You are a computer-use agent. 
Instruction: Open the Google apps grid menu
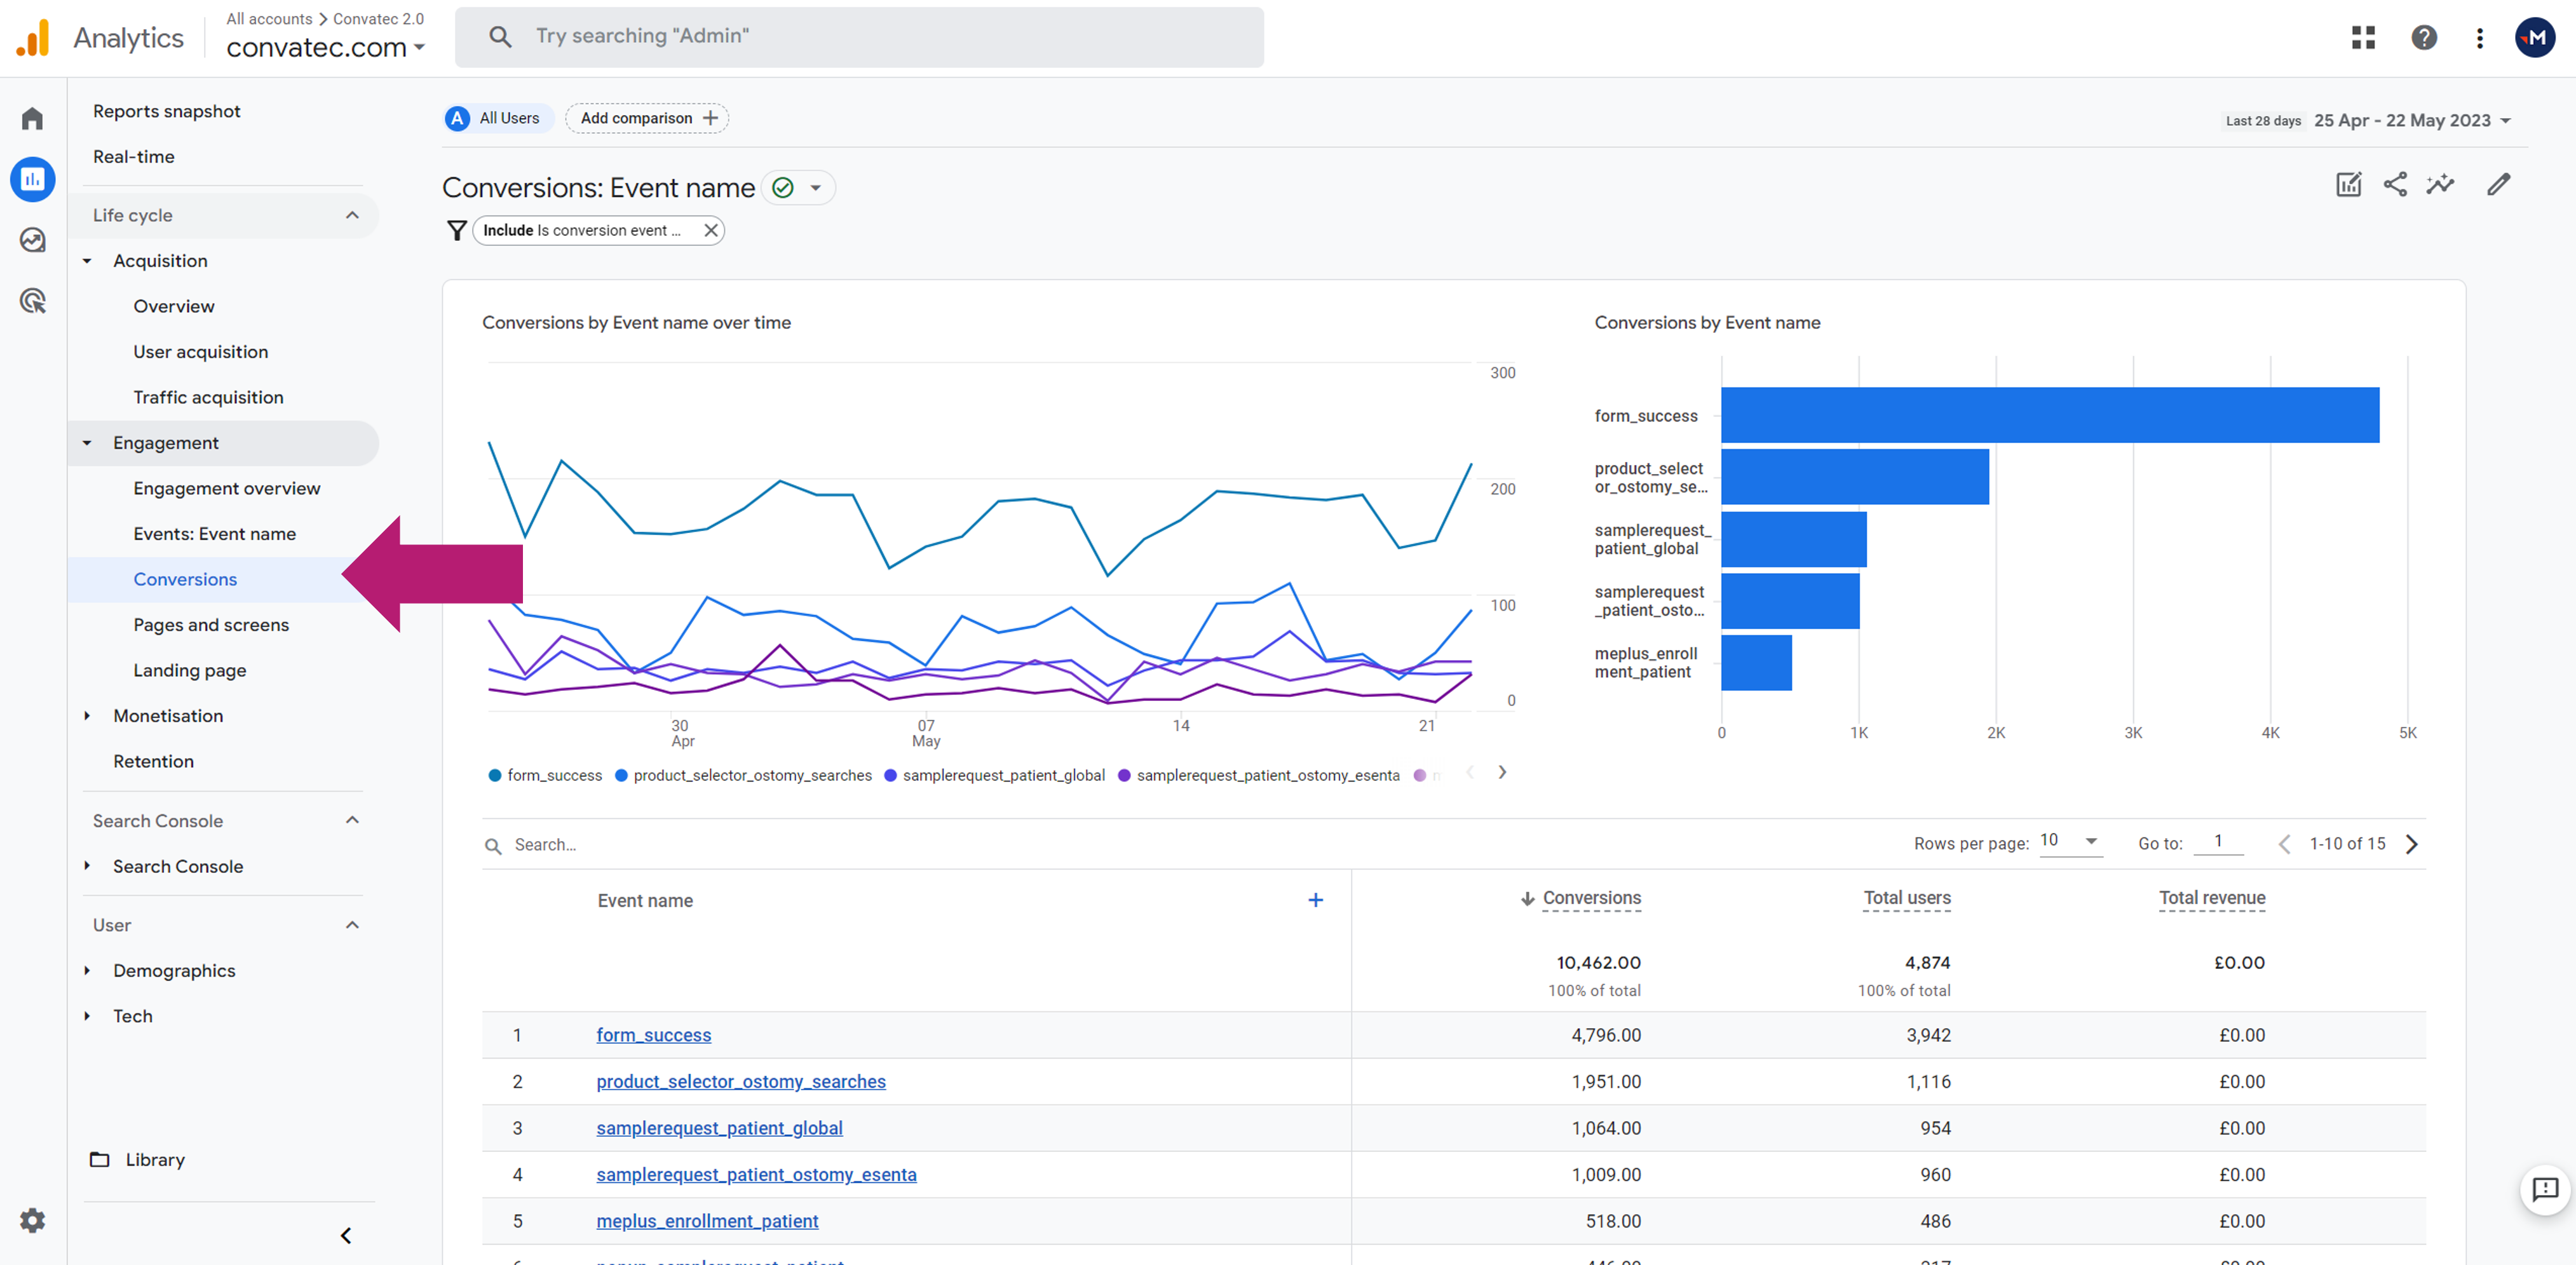tap(2363, 37)
